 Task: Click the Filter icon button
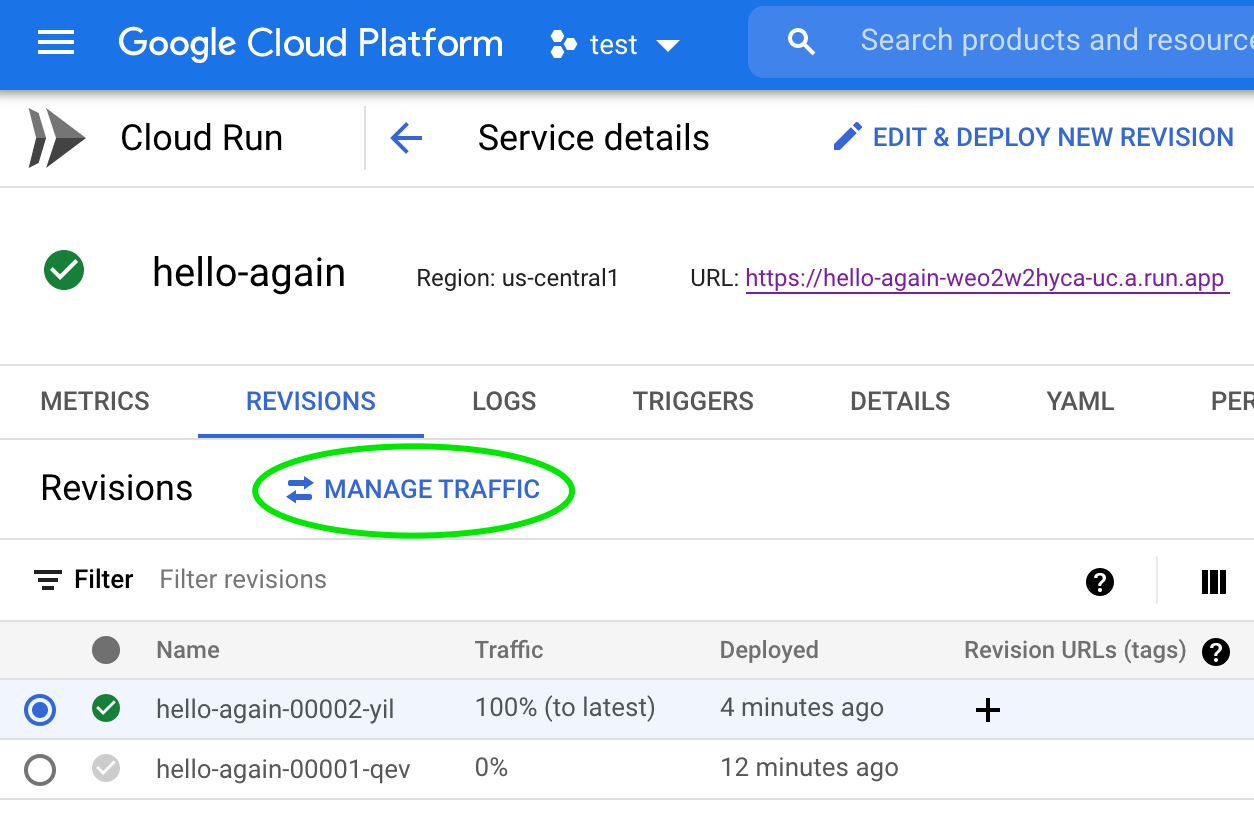pos(47,580)
